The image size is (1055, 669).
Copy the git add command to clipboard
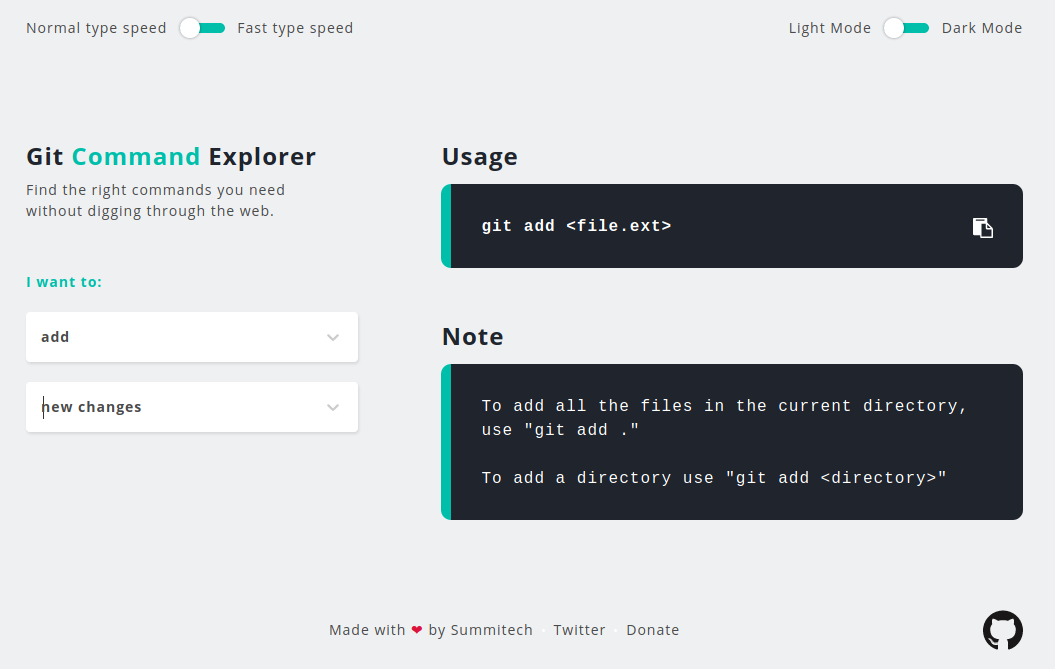tap(982, 227)
